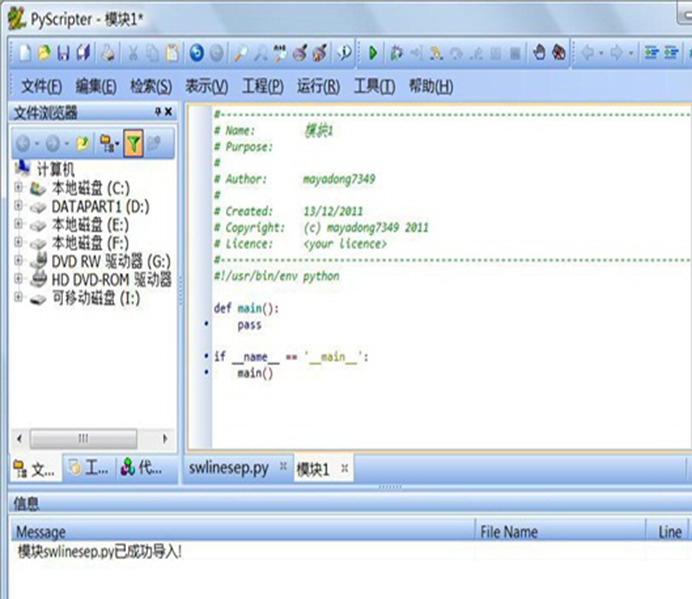Viewport: 692px width, 599px height.
Task: Click the Step Into debugger icon
Action: [x=436, y=53]
